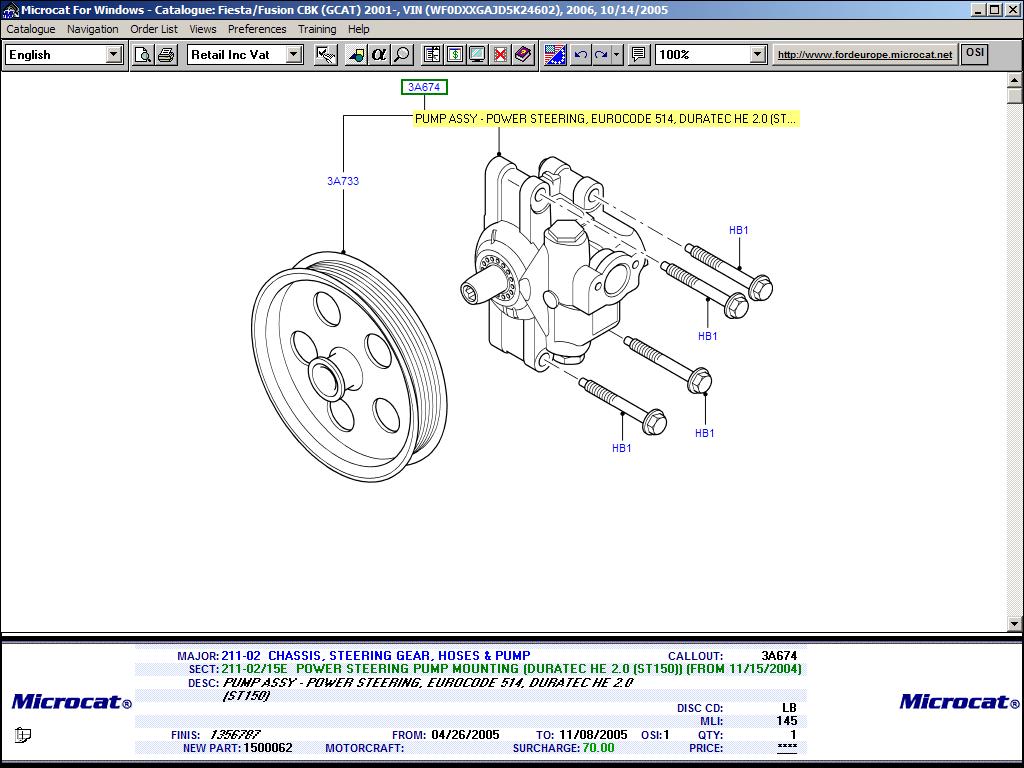Click the speech bubble notes icon

pyautogui.click(x=639, y=55)
